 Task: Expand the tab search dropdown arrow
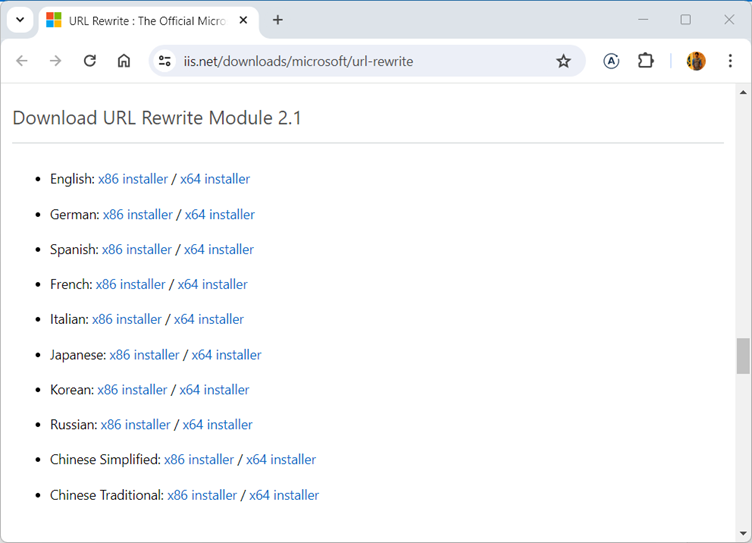pyautogui.click(x=19, y=20)
